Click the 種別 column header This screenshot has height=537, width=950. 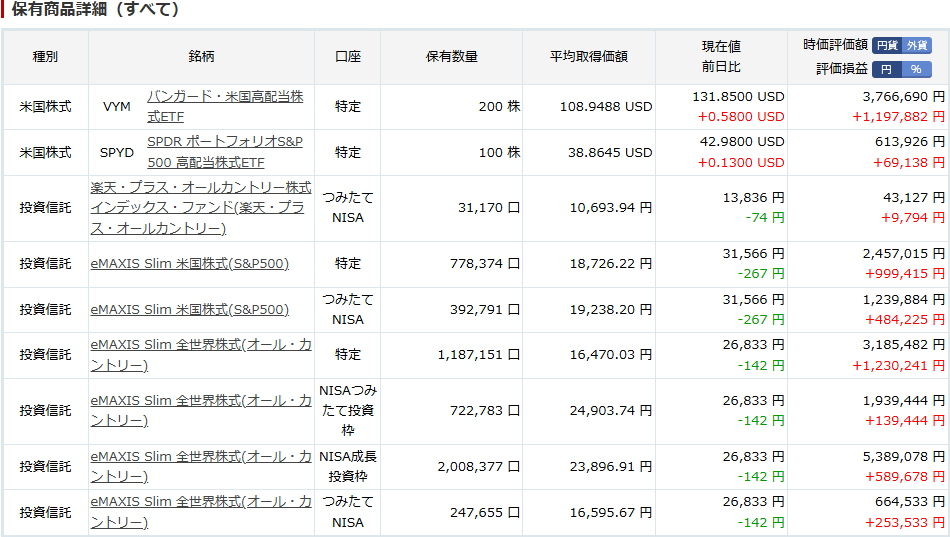(x=45, y=57)
